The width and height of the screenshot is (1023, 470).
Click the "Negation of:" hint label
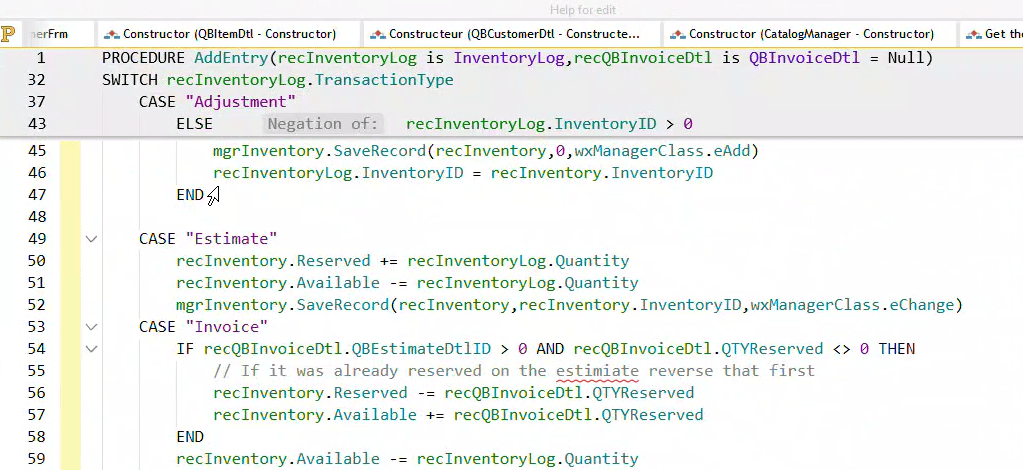324,124
